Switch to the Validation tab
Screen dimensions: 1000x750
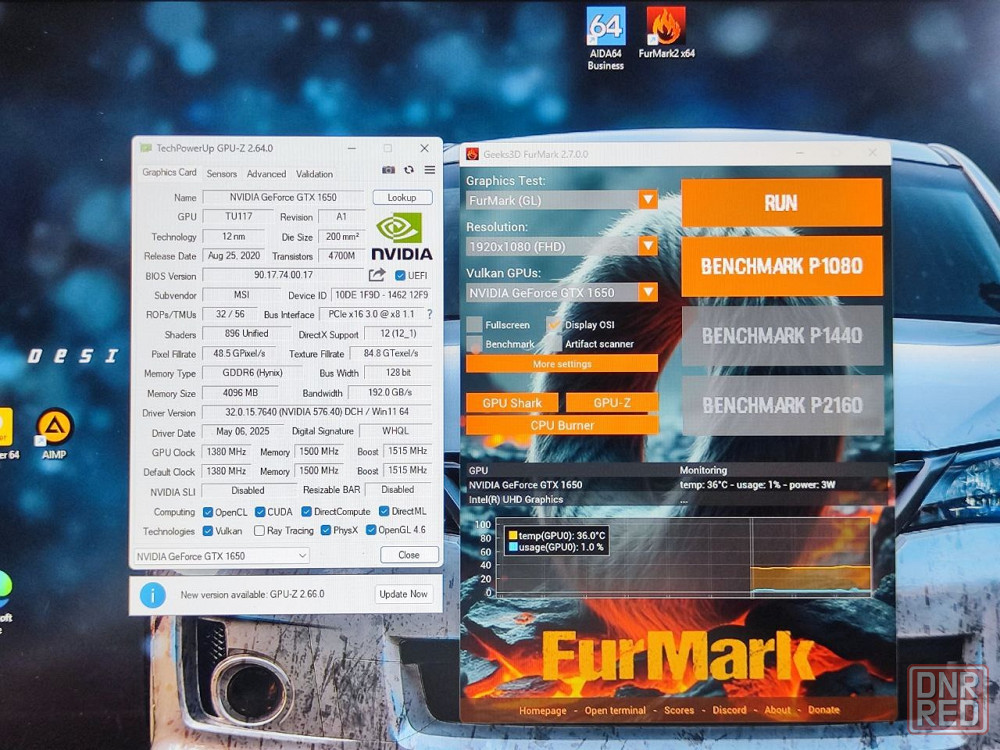[x=314, y=173]
